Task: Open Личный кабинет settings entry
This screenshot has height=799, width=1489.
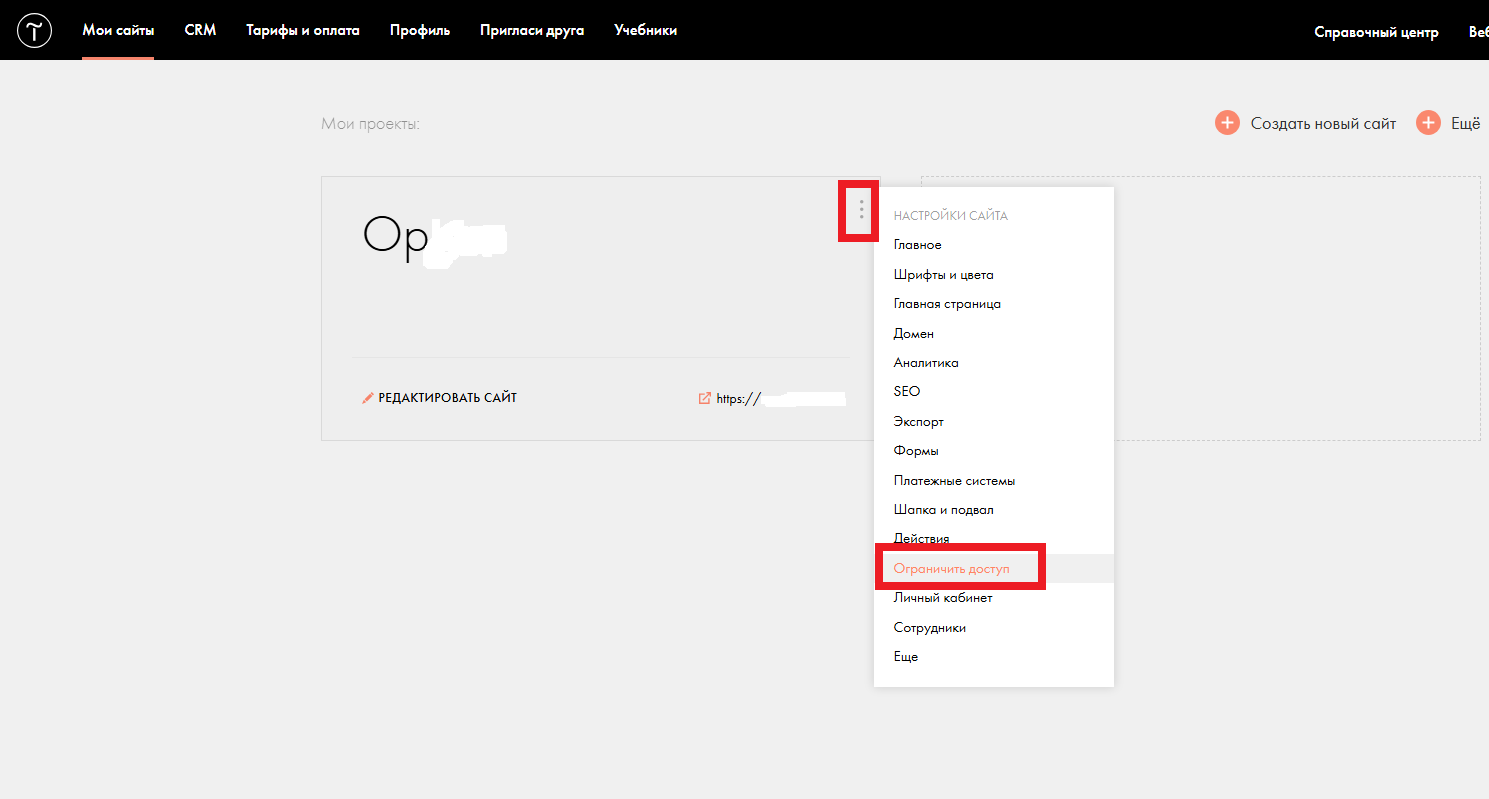Action: point(942,598)
